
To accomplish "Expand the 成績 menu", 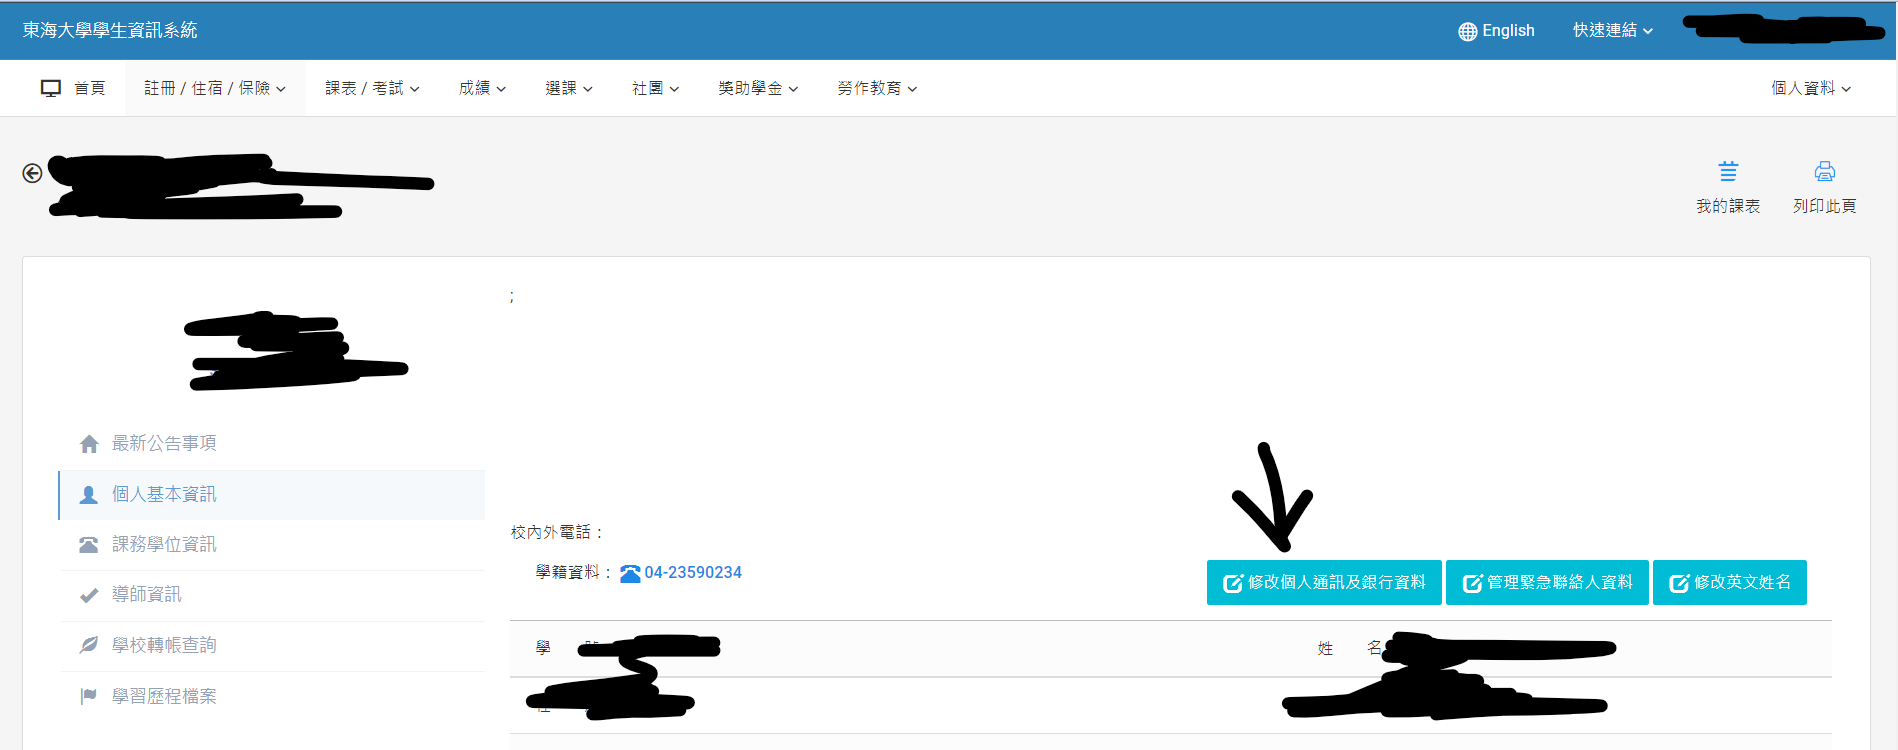I will pyautogui.click(x=482, y=88).
